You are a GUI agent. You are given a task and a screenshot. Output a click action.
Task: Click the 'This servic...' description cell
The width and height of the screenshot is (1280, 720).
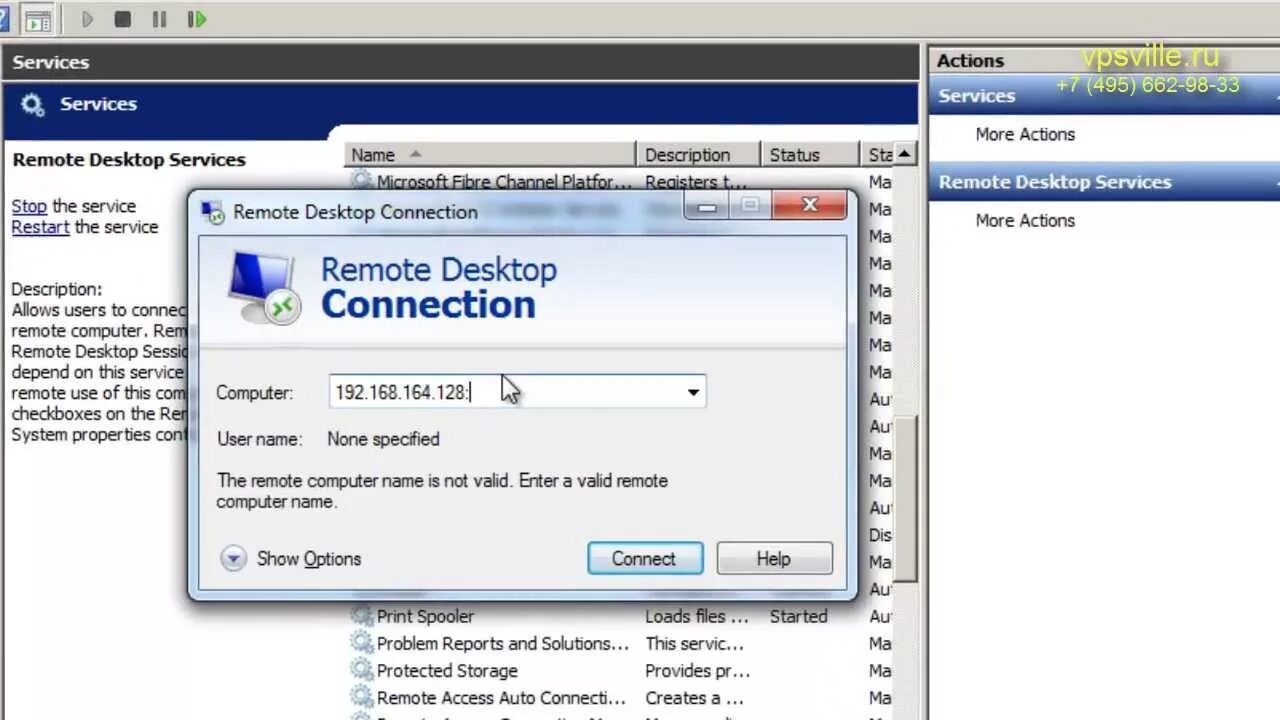[694, 643]
